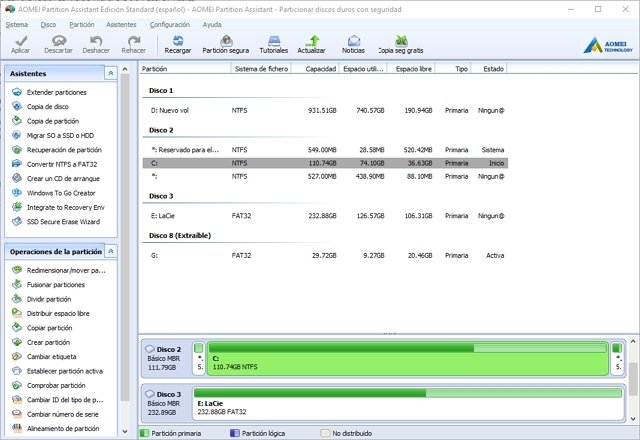Screen dimensions: 640x440
Task: Select the C: NTFS partition row
Action: (325, 163)
